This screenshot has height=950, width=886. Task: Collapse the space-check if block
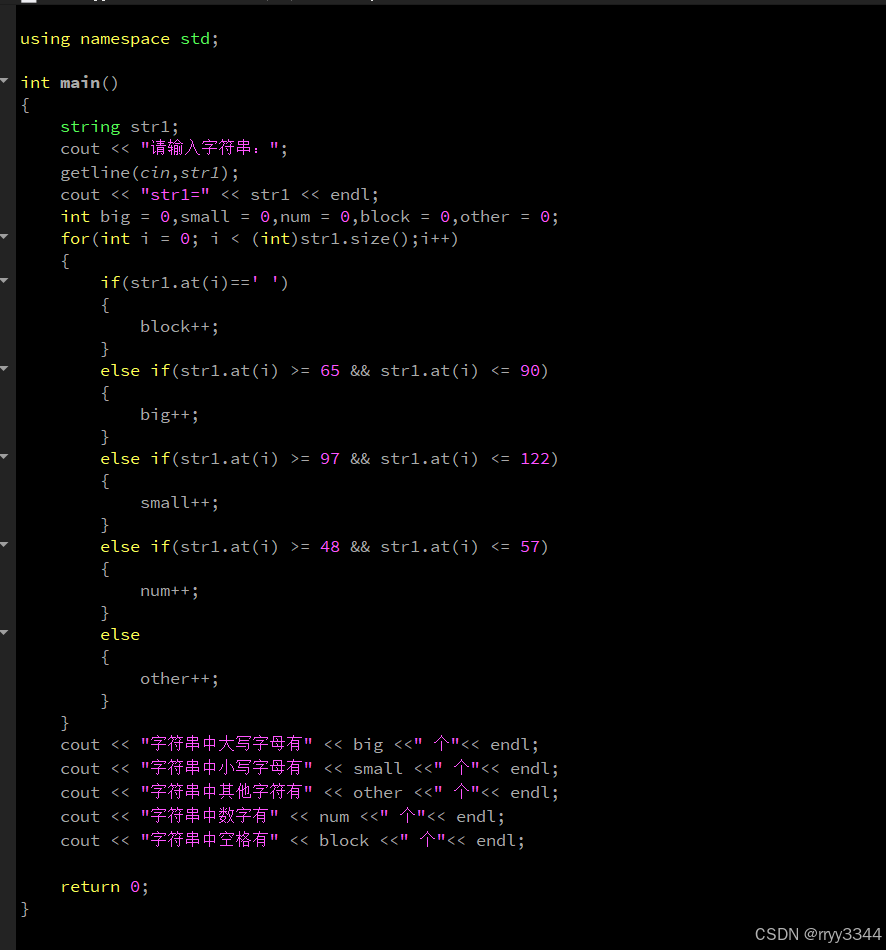click(5, 282)
